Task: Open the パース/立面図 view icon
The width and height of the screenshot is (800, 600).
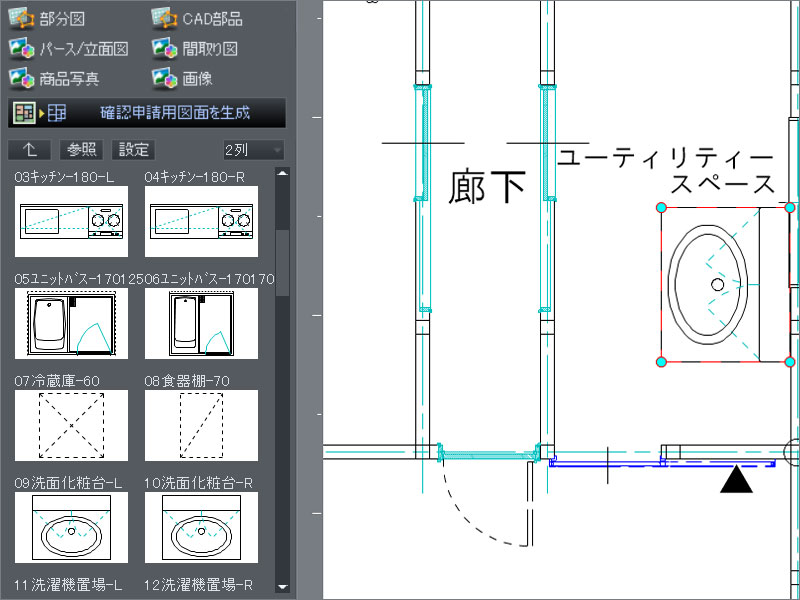Action: click(22, 48)
